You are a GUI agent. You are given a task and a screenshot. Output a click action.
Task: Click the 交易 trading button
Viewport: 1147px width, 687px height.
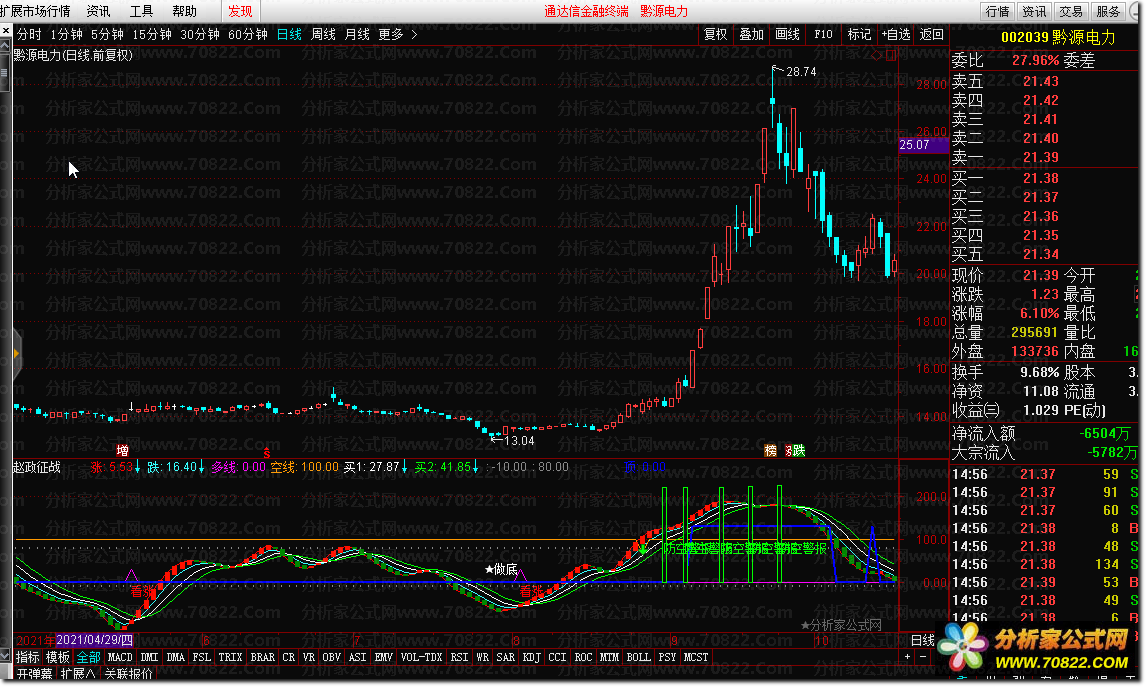tap(1071, 11)
